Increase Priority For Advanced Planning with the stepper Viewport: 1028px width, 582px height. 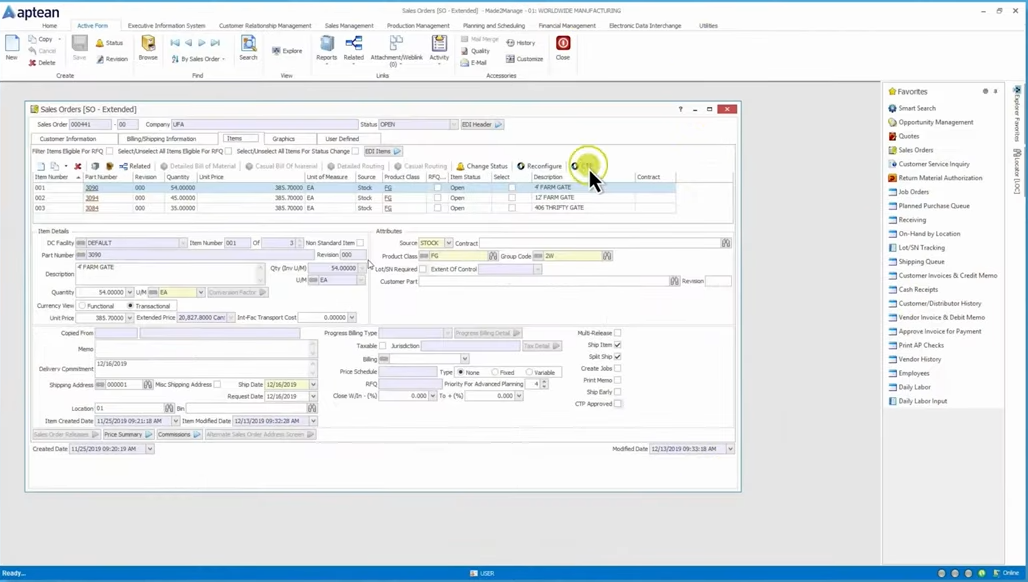pyautogui.click(x=544, y=381)
